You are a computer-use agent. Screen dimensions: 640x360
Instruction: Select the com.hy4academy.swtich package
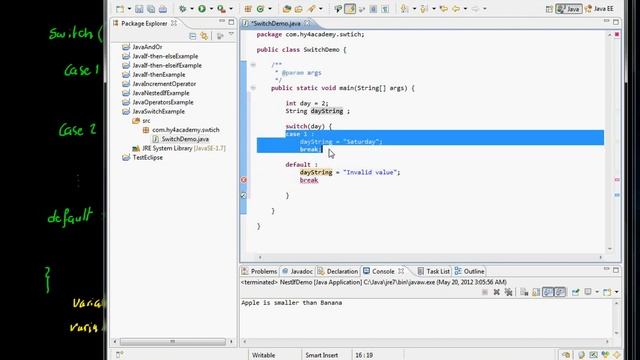[181, 129]
